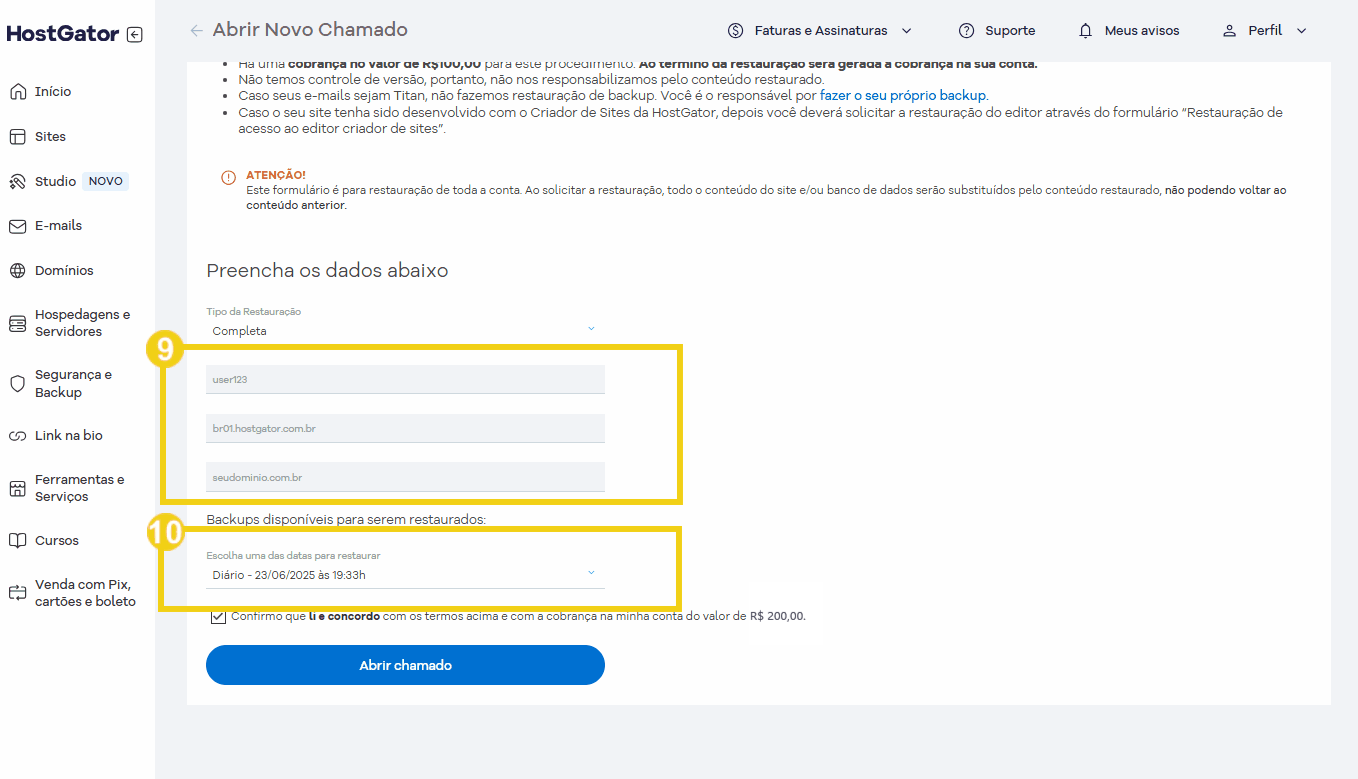Click the Meus avisos bell icon
1358x779 pixels.
(x=1086, y=31)
